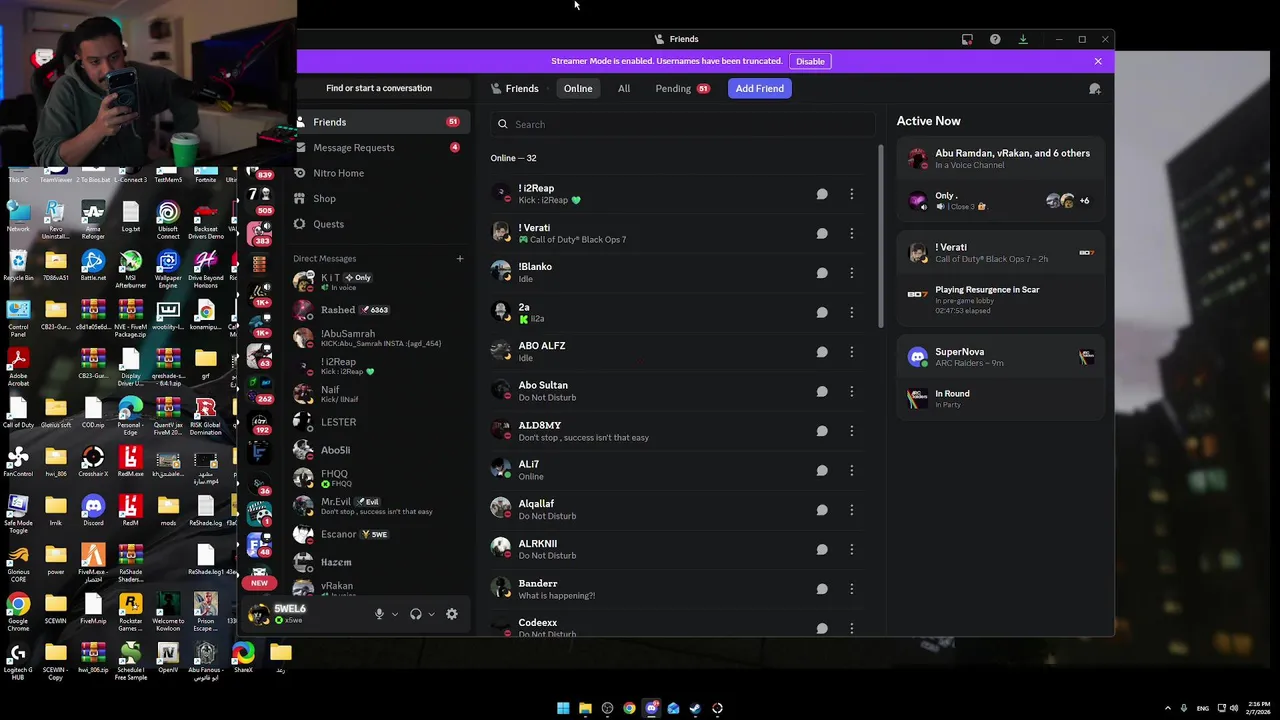Message 2a with chat bubble icon
The width and height of the screenshot is (1280, 720).
point(822,312)
